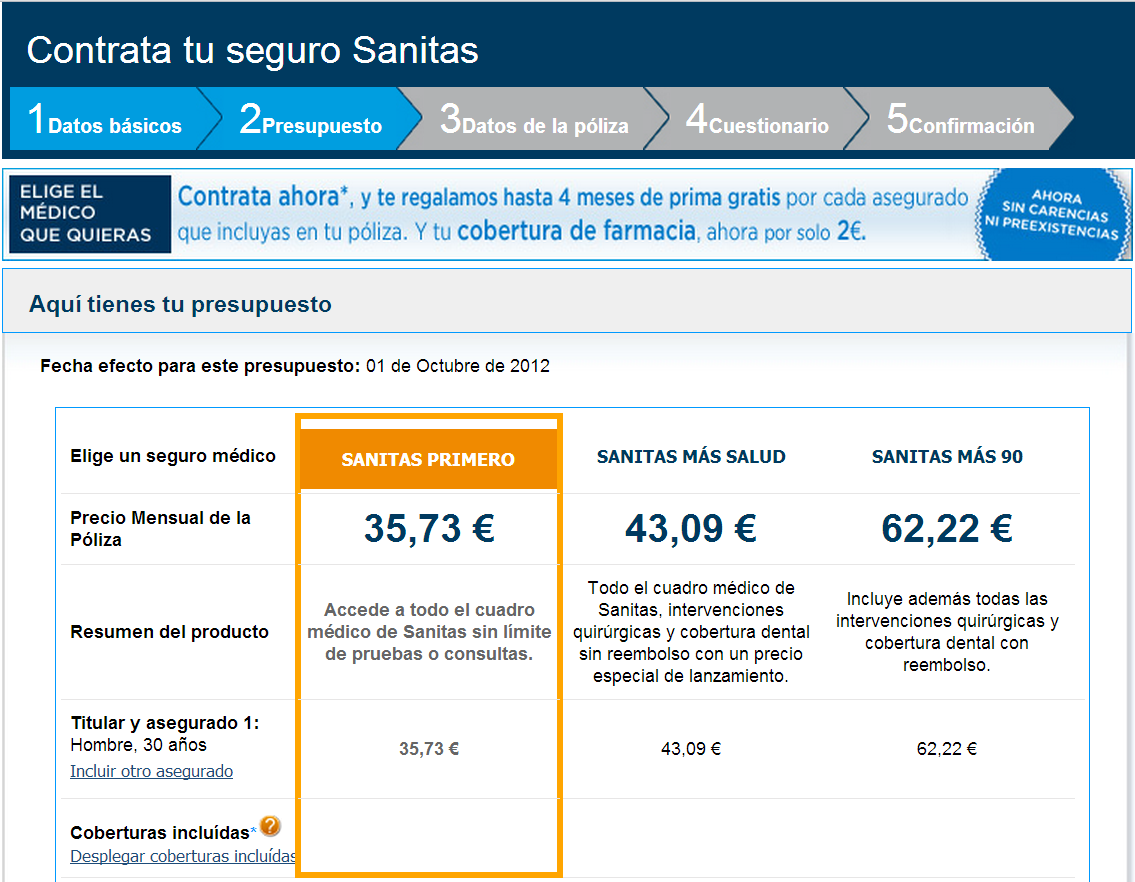Jump to step 4 Cuestionario

point(757,120)
